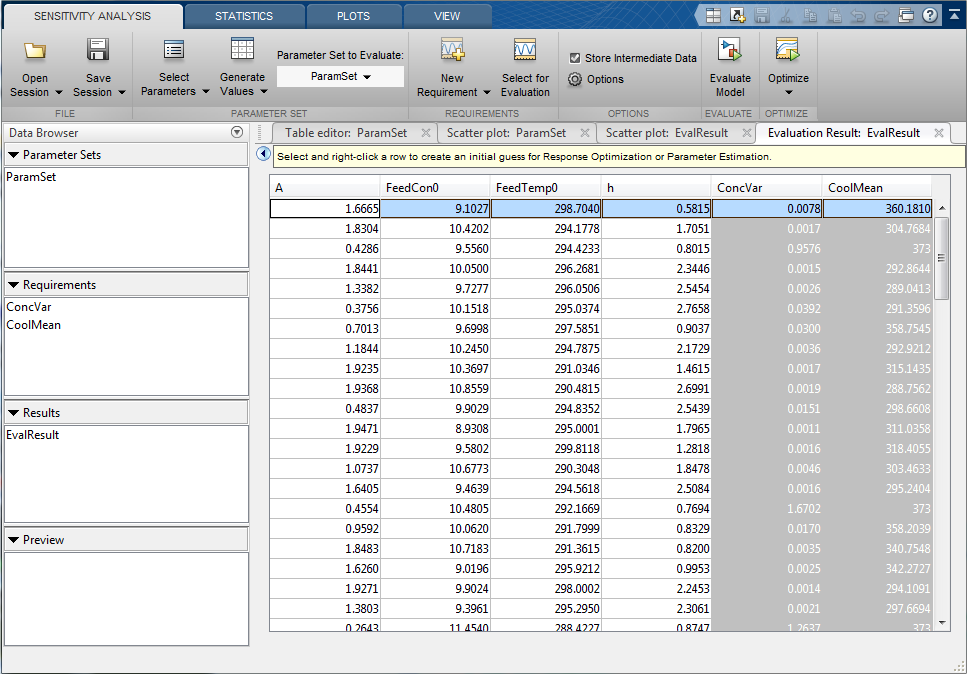Open the Options button
The width and height of the screenshot is (967, 674).
(596, 79)
